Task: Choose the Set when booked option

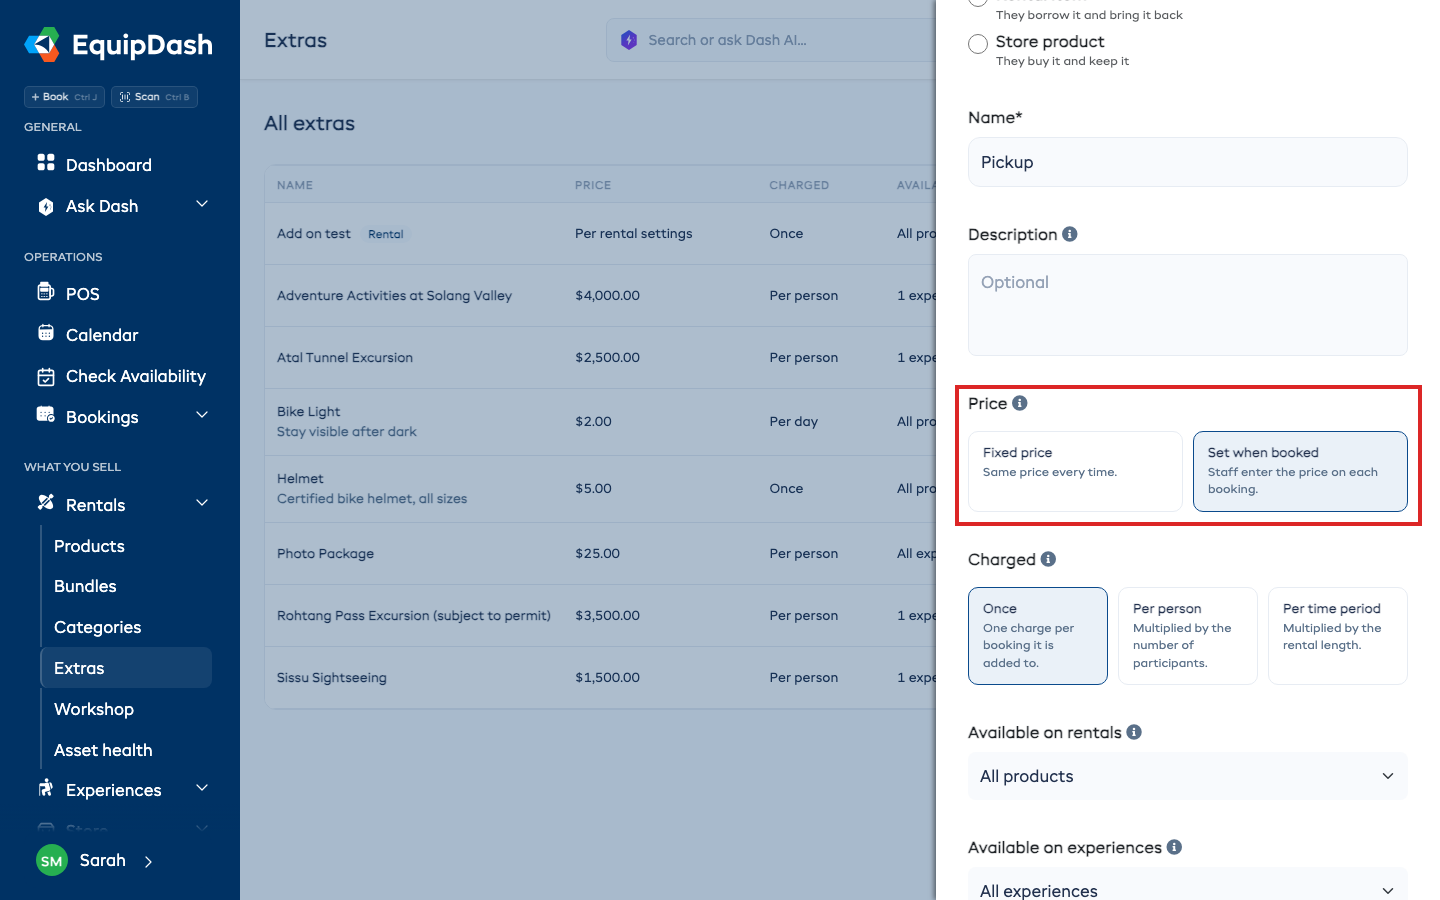Action: (1300, 471)
